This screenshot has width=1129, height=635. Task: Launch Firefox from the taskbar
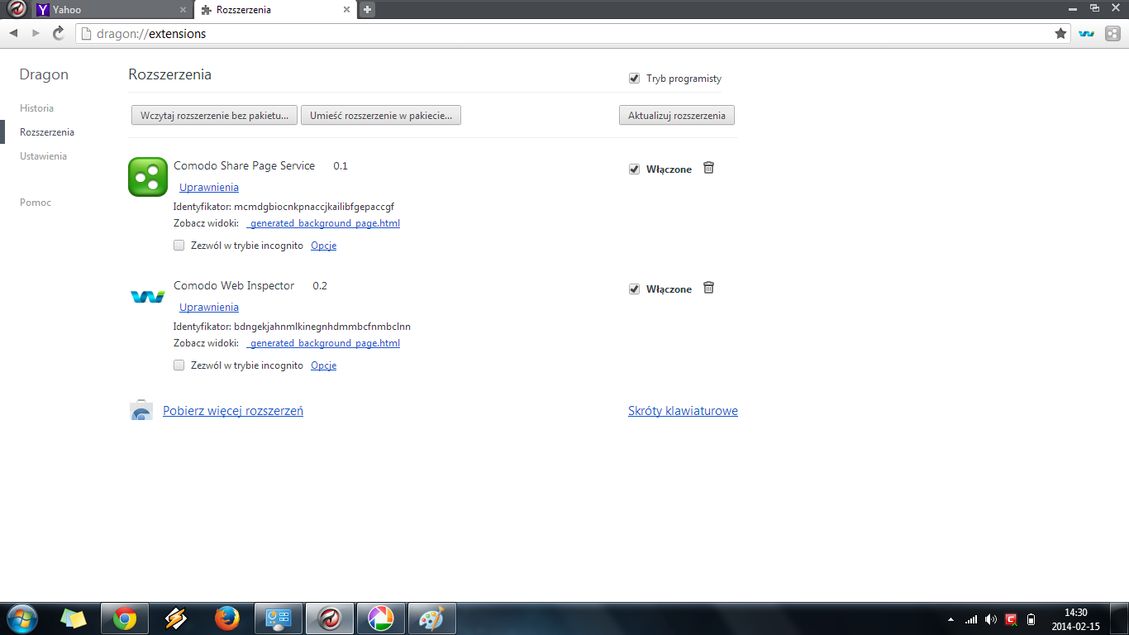227,618
